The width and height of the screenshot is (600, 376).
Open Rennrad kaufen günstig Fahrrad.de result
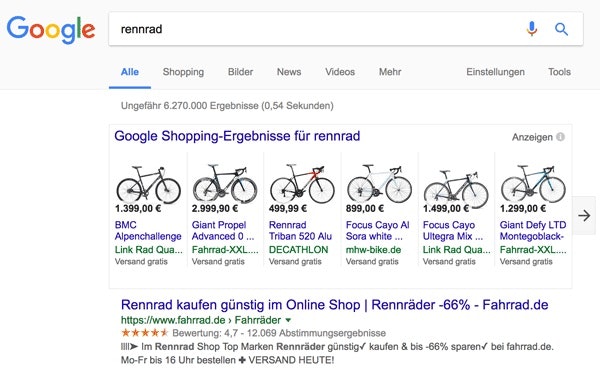coord(334,305)
